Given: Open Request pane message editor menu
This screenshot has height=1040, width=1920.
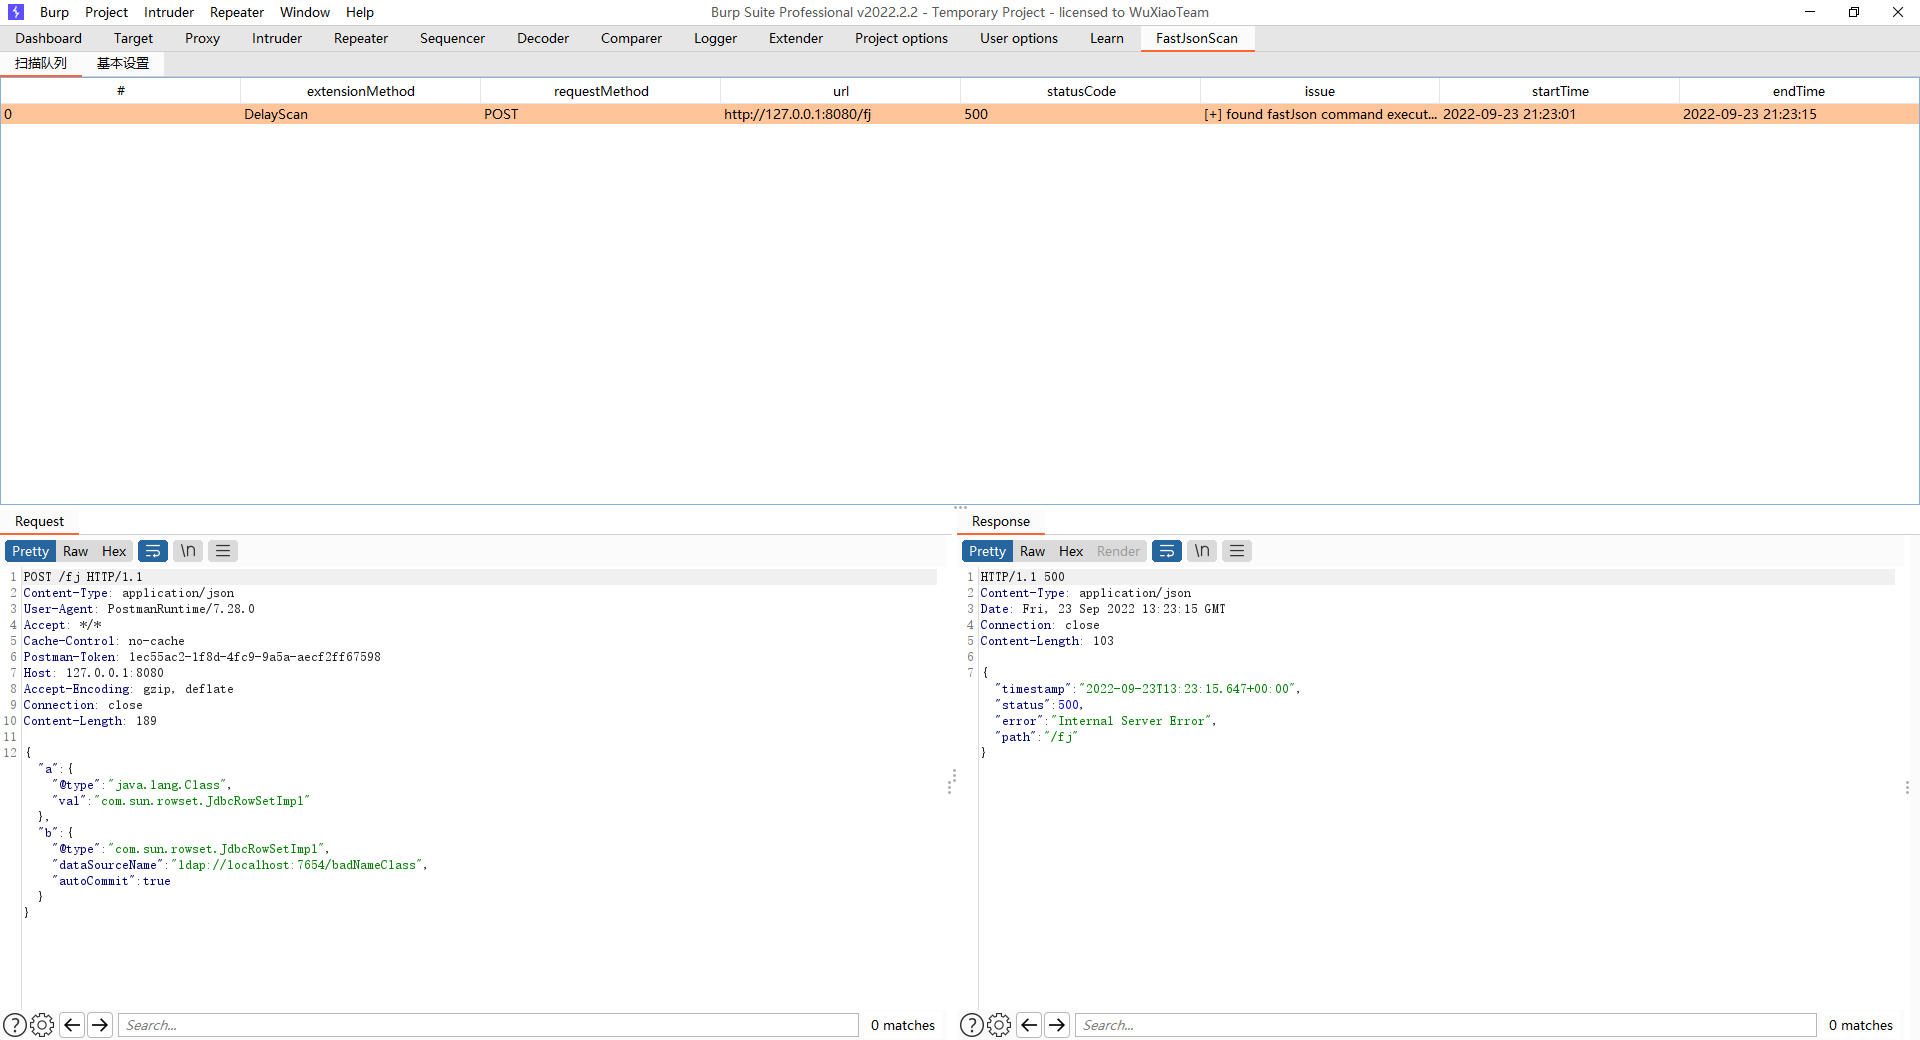Looking at the screenshot, I should [x=223, y=551].
